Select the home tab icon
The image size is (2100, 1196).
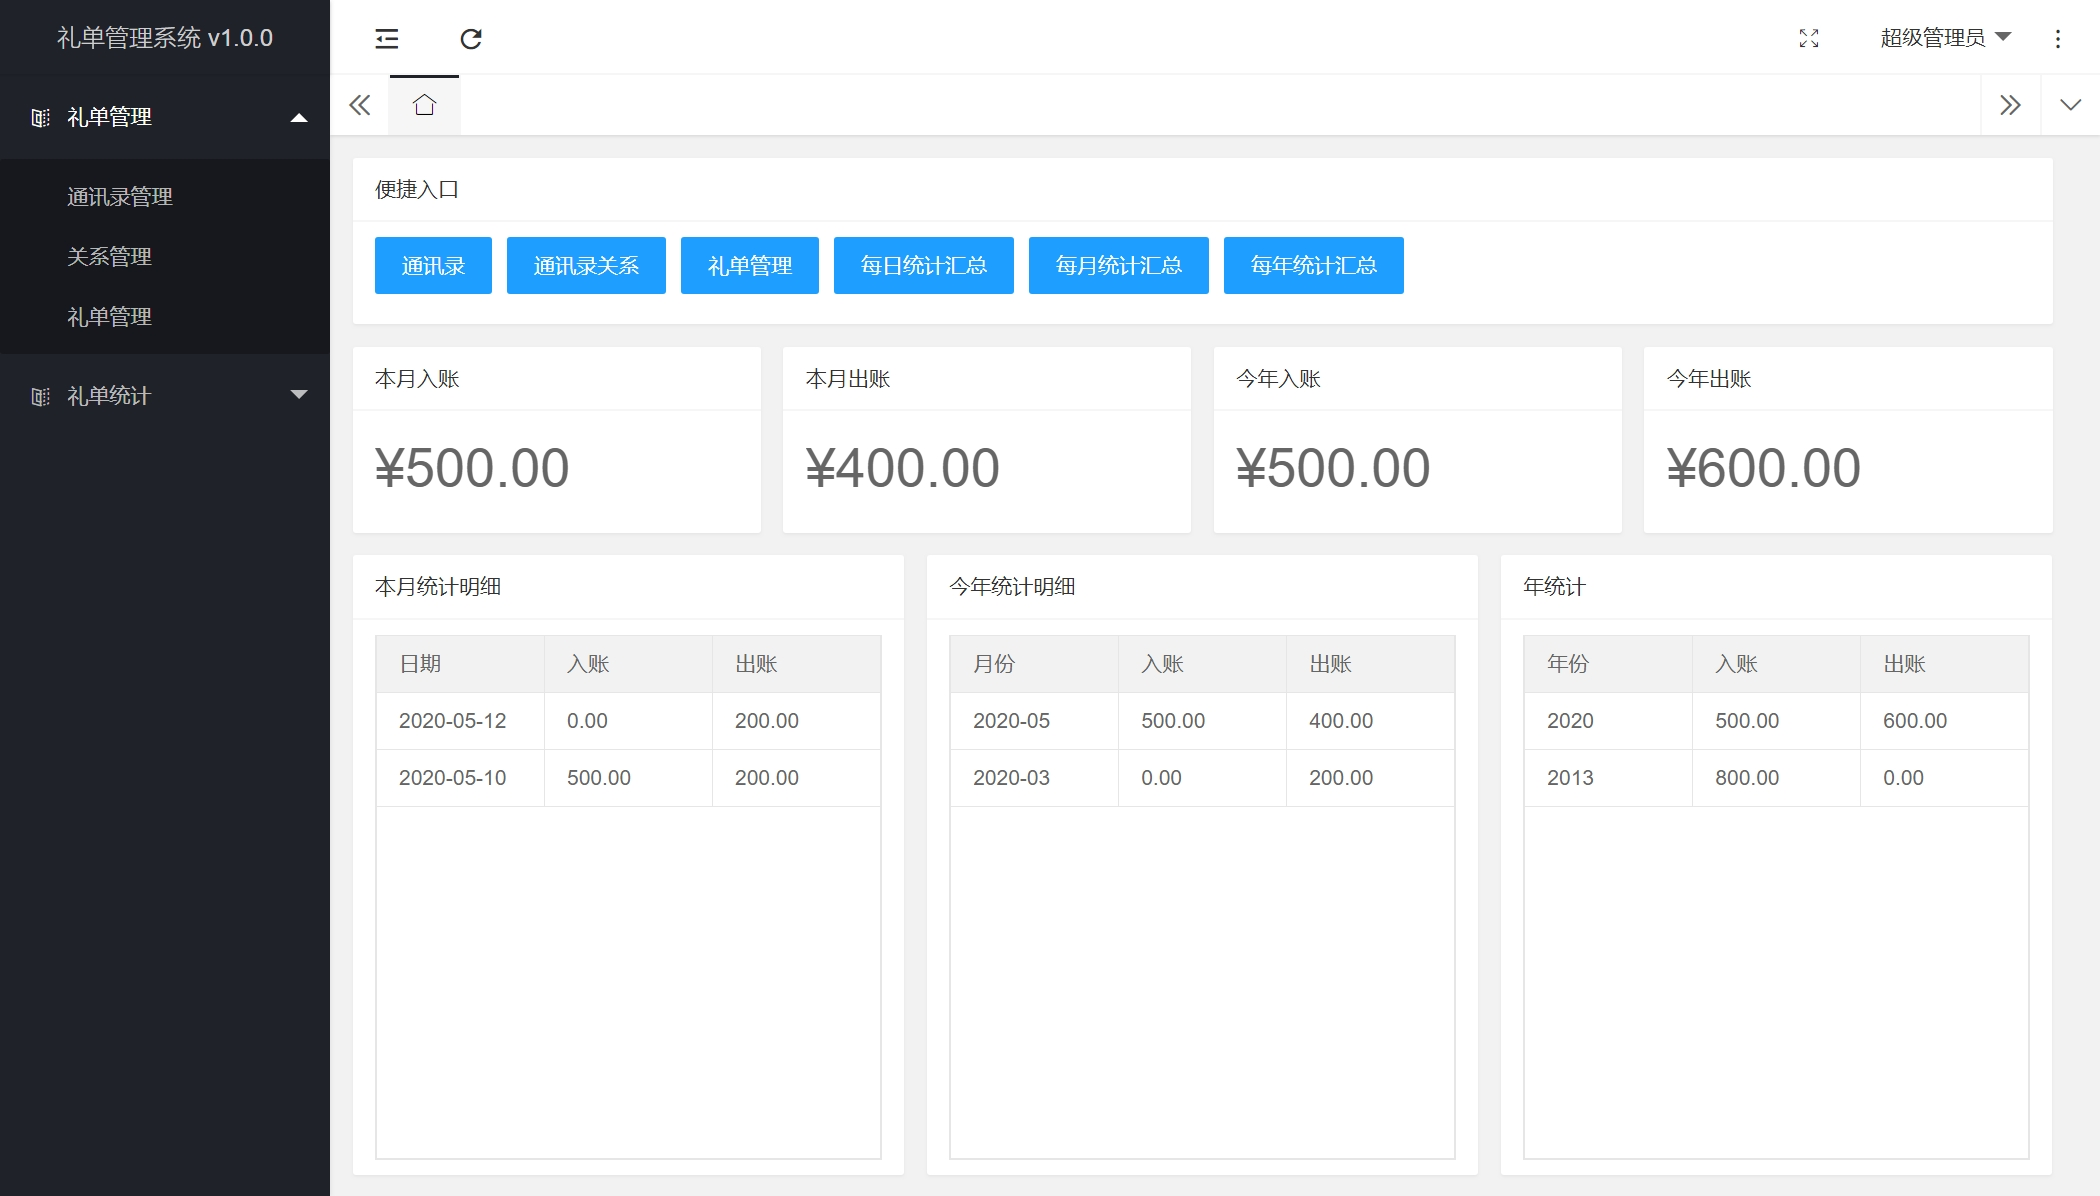[424, 105]
